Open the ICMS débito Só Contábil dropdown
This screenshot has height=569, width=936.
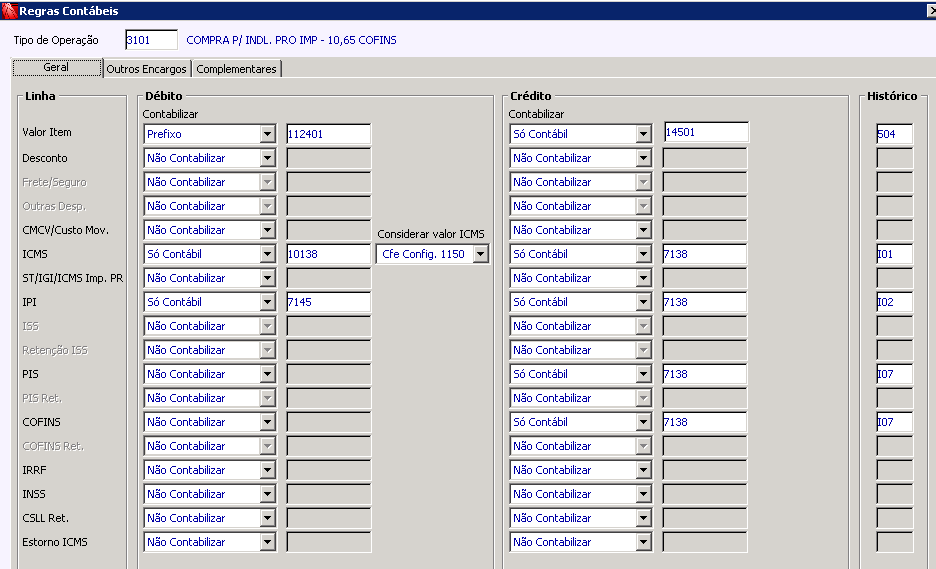209,254
